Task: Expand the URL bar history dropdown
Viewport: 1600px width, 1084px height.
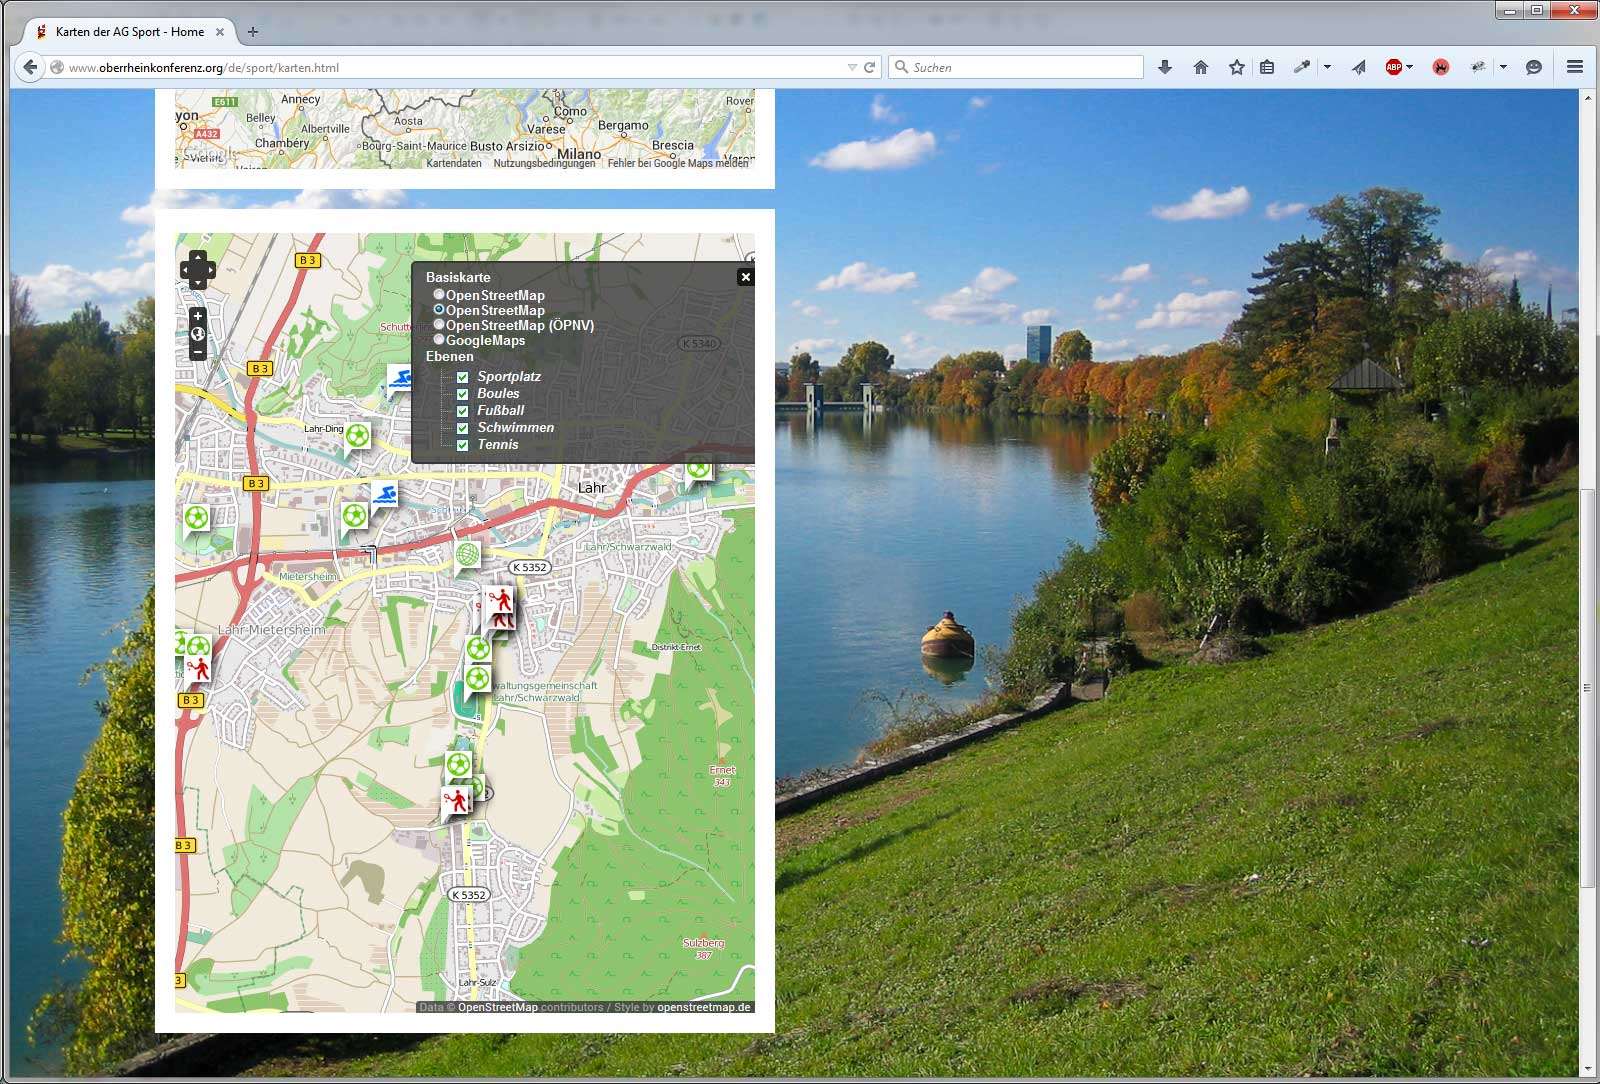Action: tap(852, 67)
